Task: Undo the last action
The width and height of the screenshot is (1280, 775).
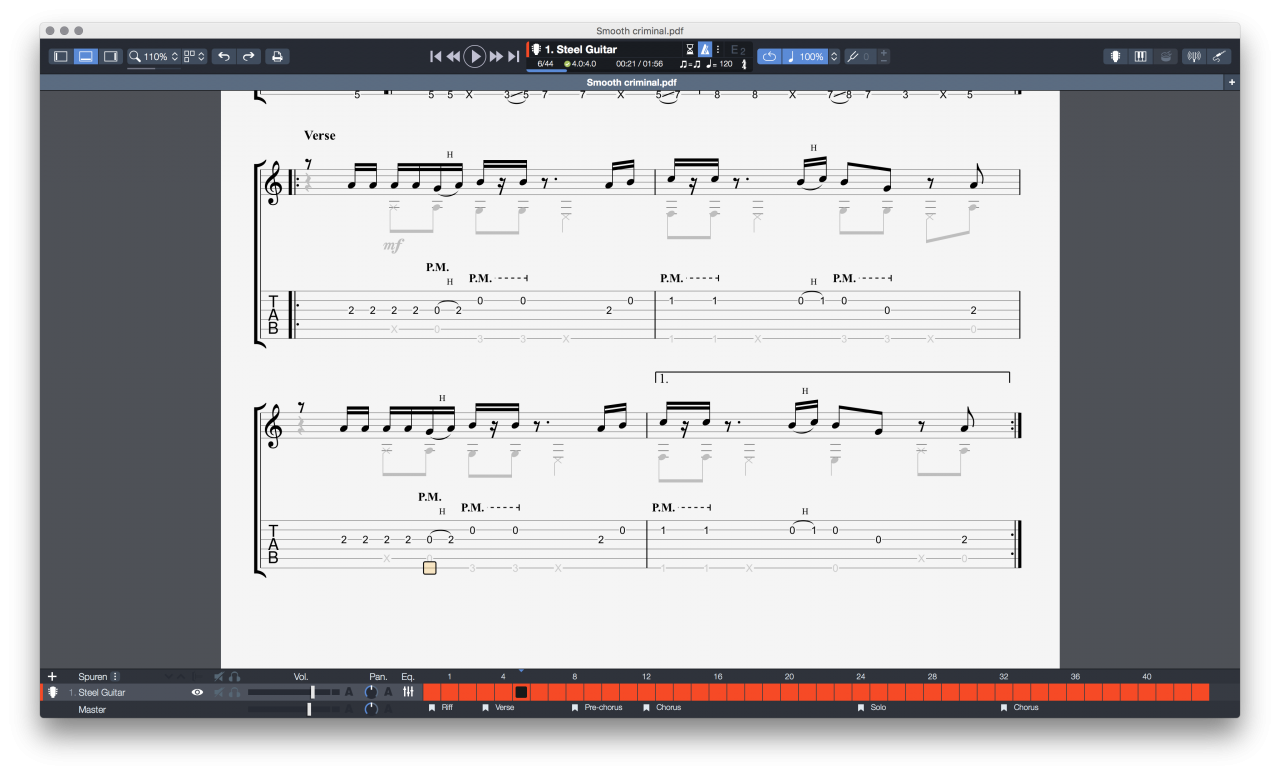Action: tap(224, 56)
